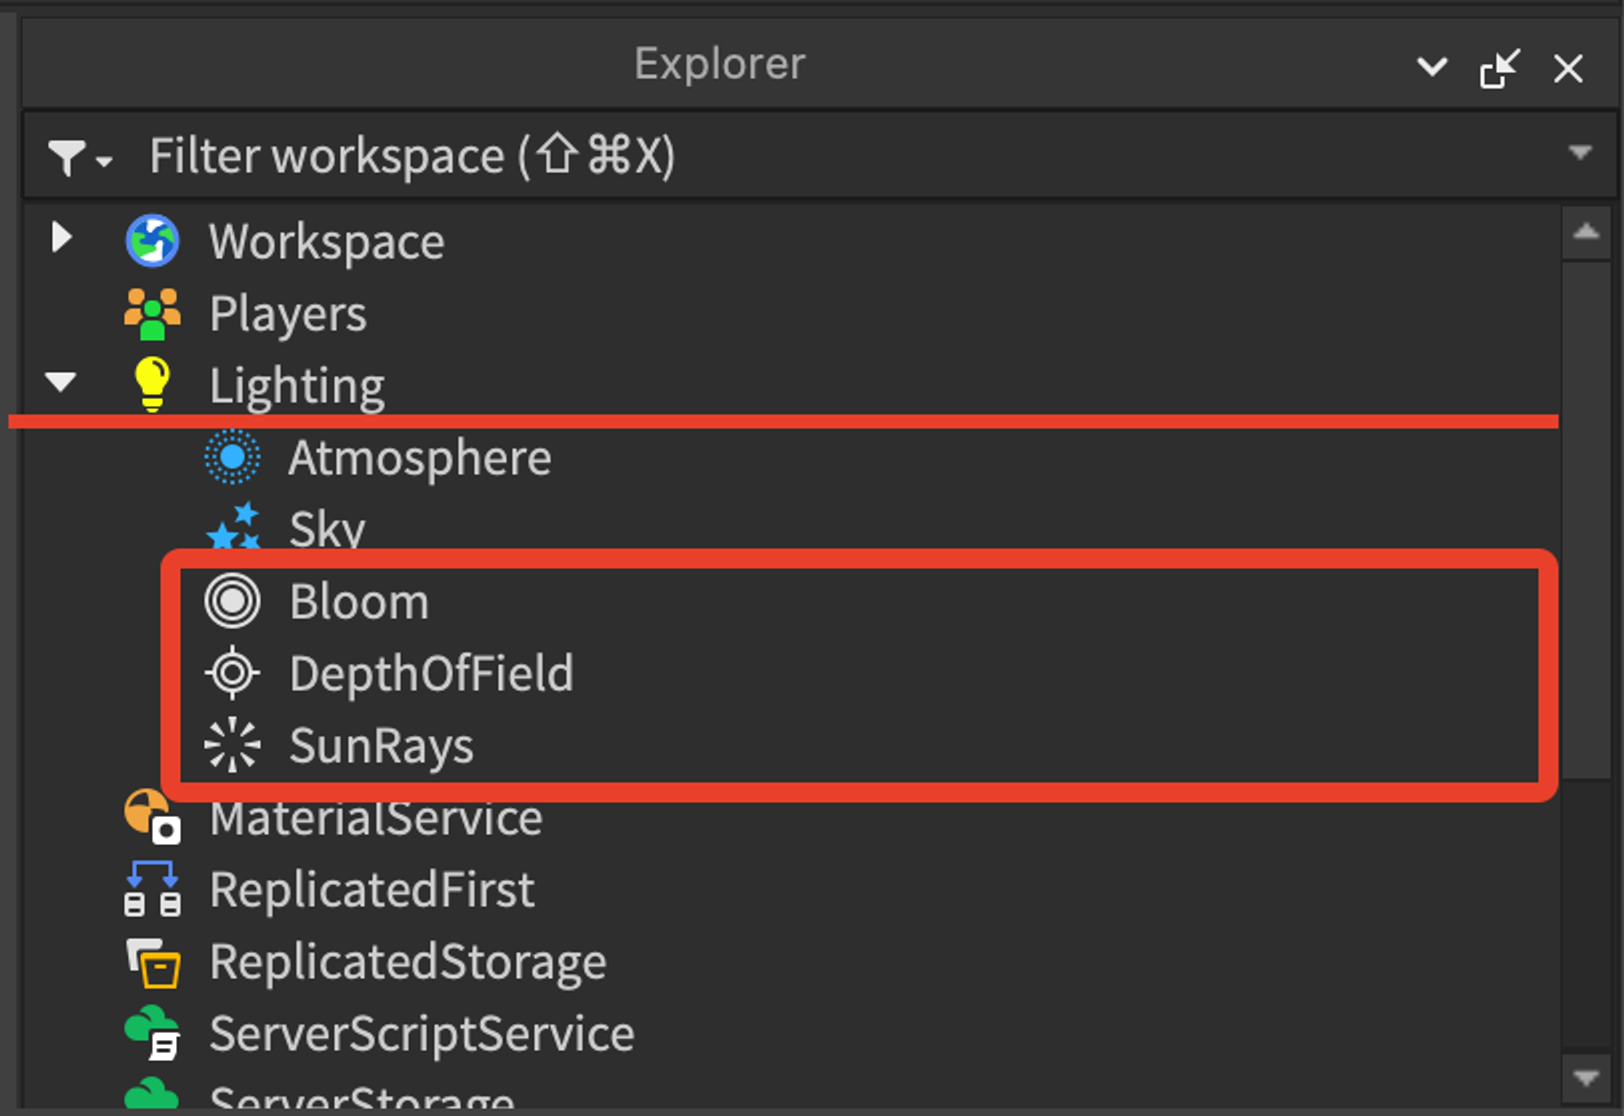
Task: Select the Players service icon
Action: click(x=152, y=314)
